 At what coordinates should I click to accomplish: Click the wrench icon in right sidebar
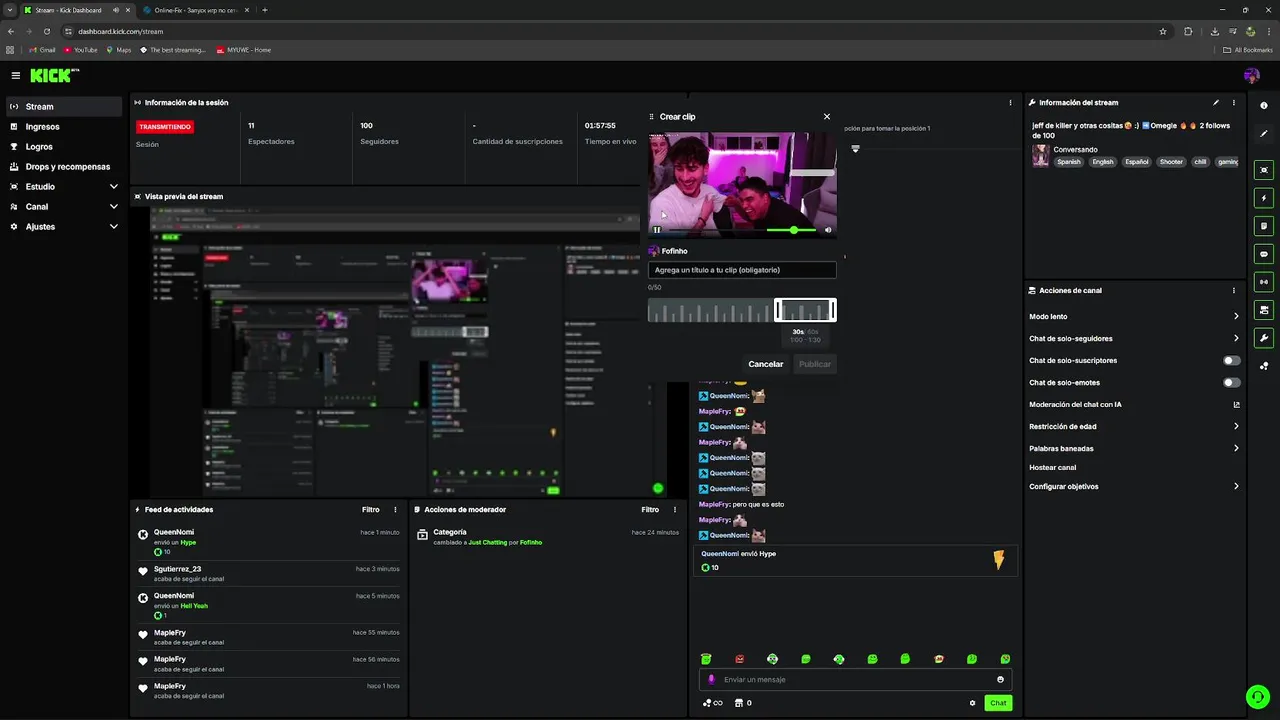[x=1264, y=338]
